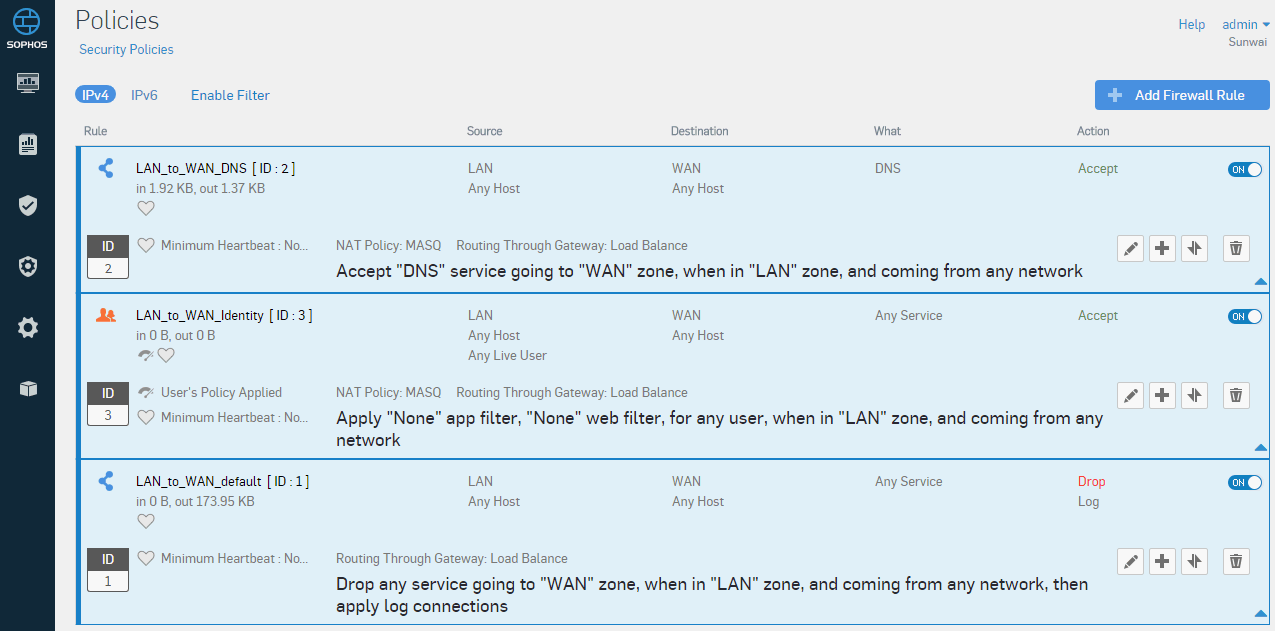Click the Sophos logo
This screenshot has width=1275, height=631.
[28, 27]
